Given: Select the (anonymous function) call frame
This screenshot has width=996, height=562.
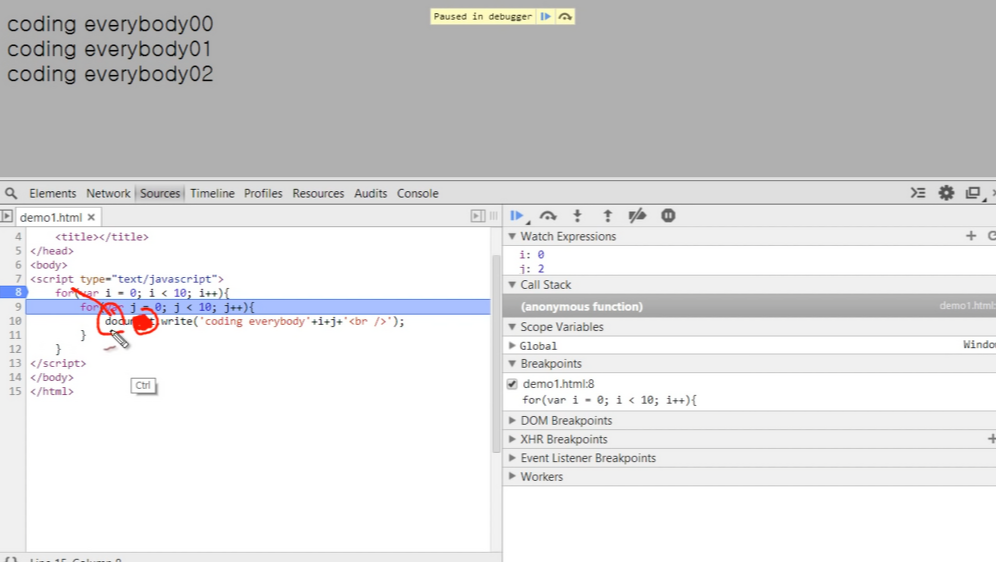Looking at the screenshot, I should point(750,306).
